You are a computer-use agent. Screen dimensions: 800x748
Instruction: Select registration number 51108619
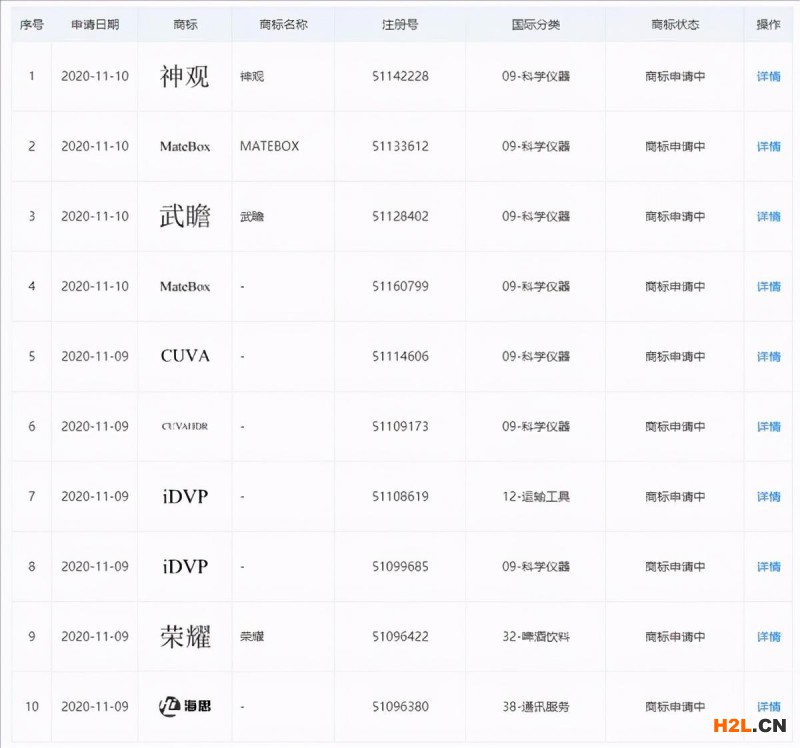[400, 496]
